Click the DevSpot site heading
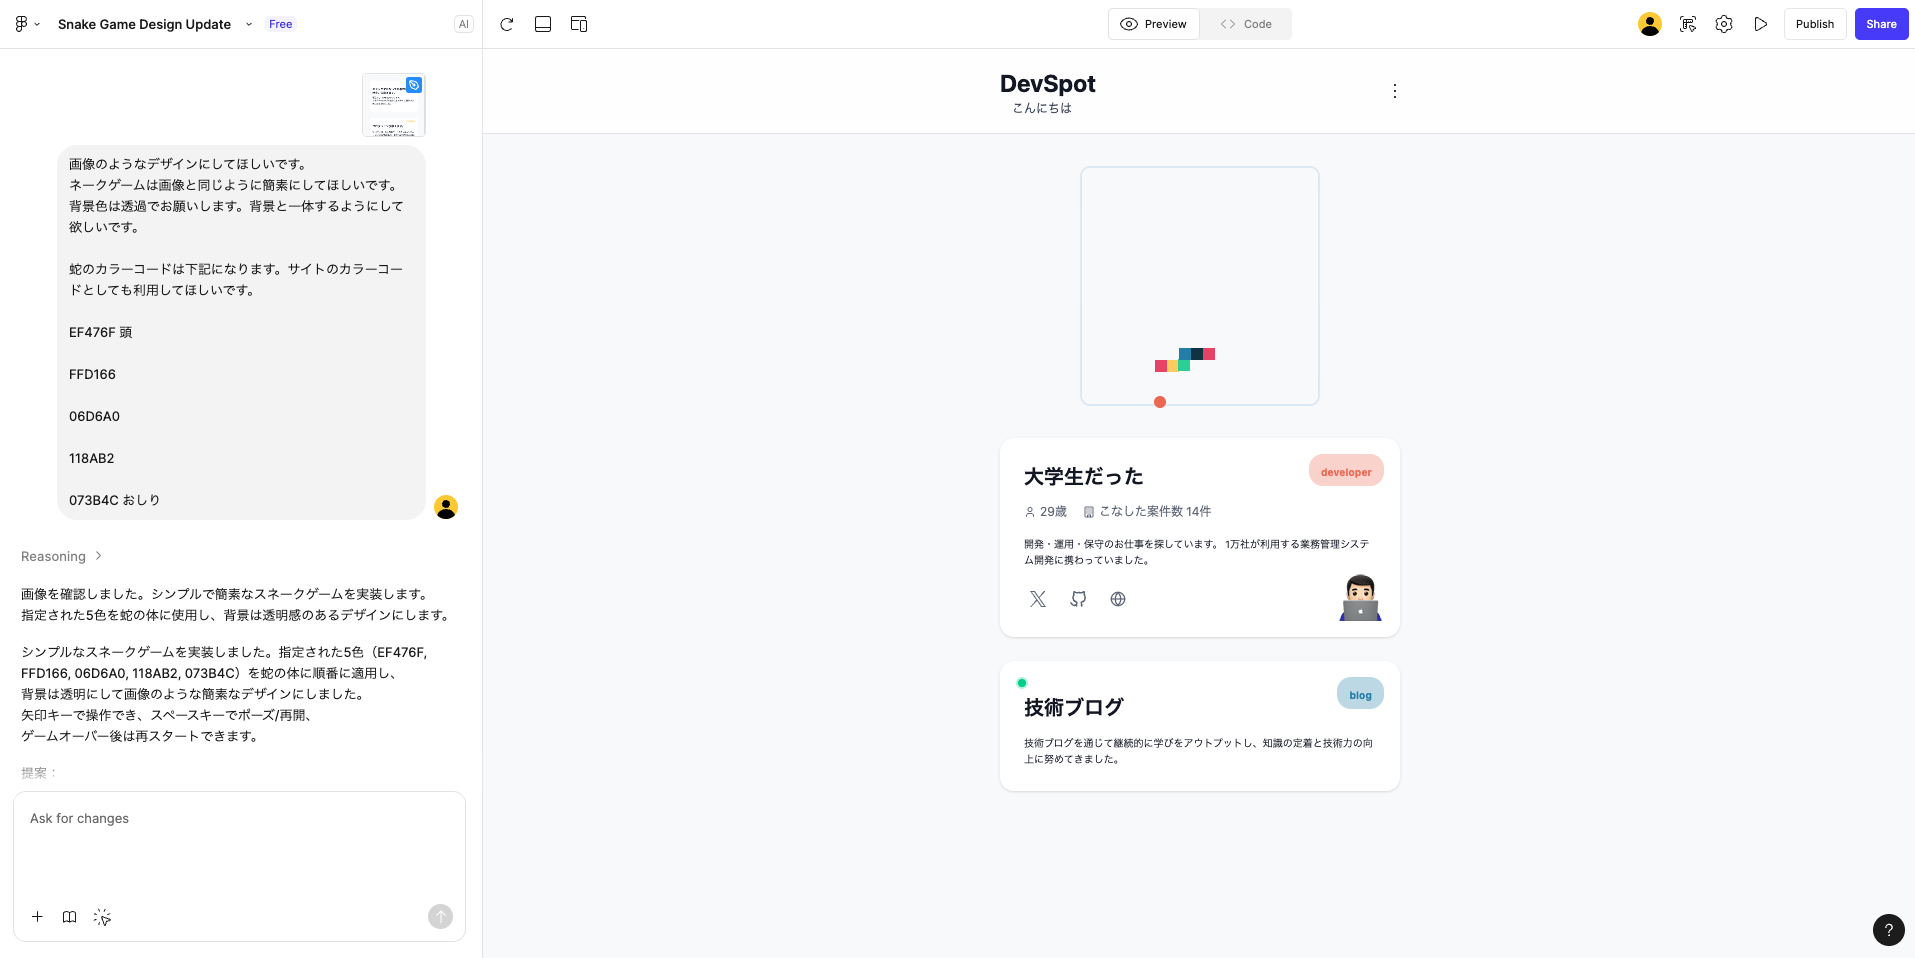This screenshot has width=1915, height=958. pyautogui.click(x=1048, y=84)
